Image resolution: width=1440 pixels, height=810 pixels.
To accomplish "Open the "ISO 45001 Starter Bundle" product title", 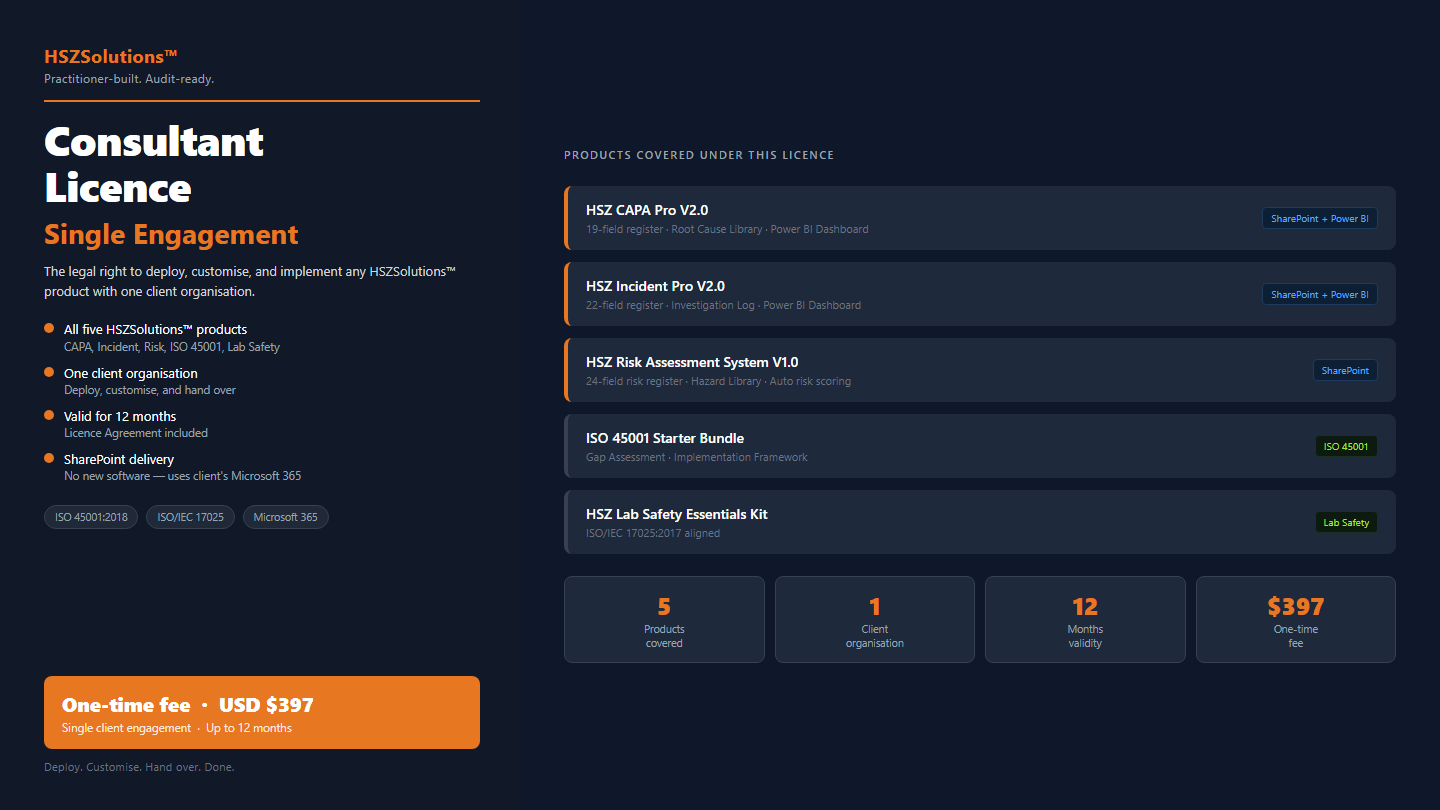I will (665, 438).
